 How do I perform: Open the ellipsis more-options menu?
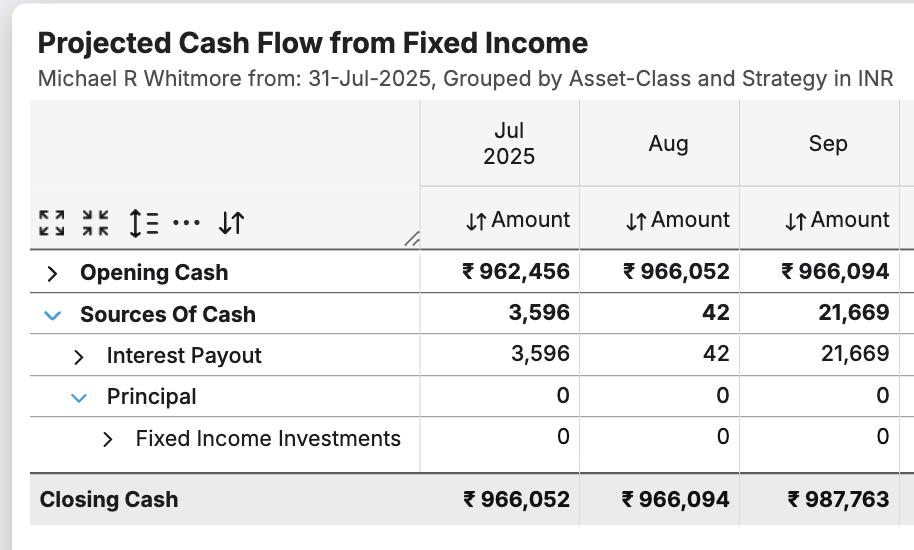point(186,223)
